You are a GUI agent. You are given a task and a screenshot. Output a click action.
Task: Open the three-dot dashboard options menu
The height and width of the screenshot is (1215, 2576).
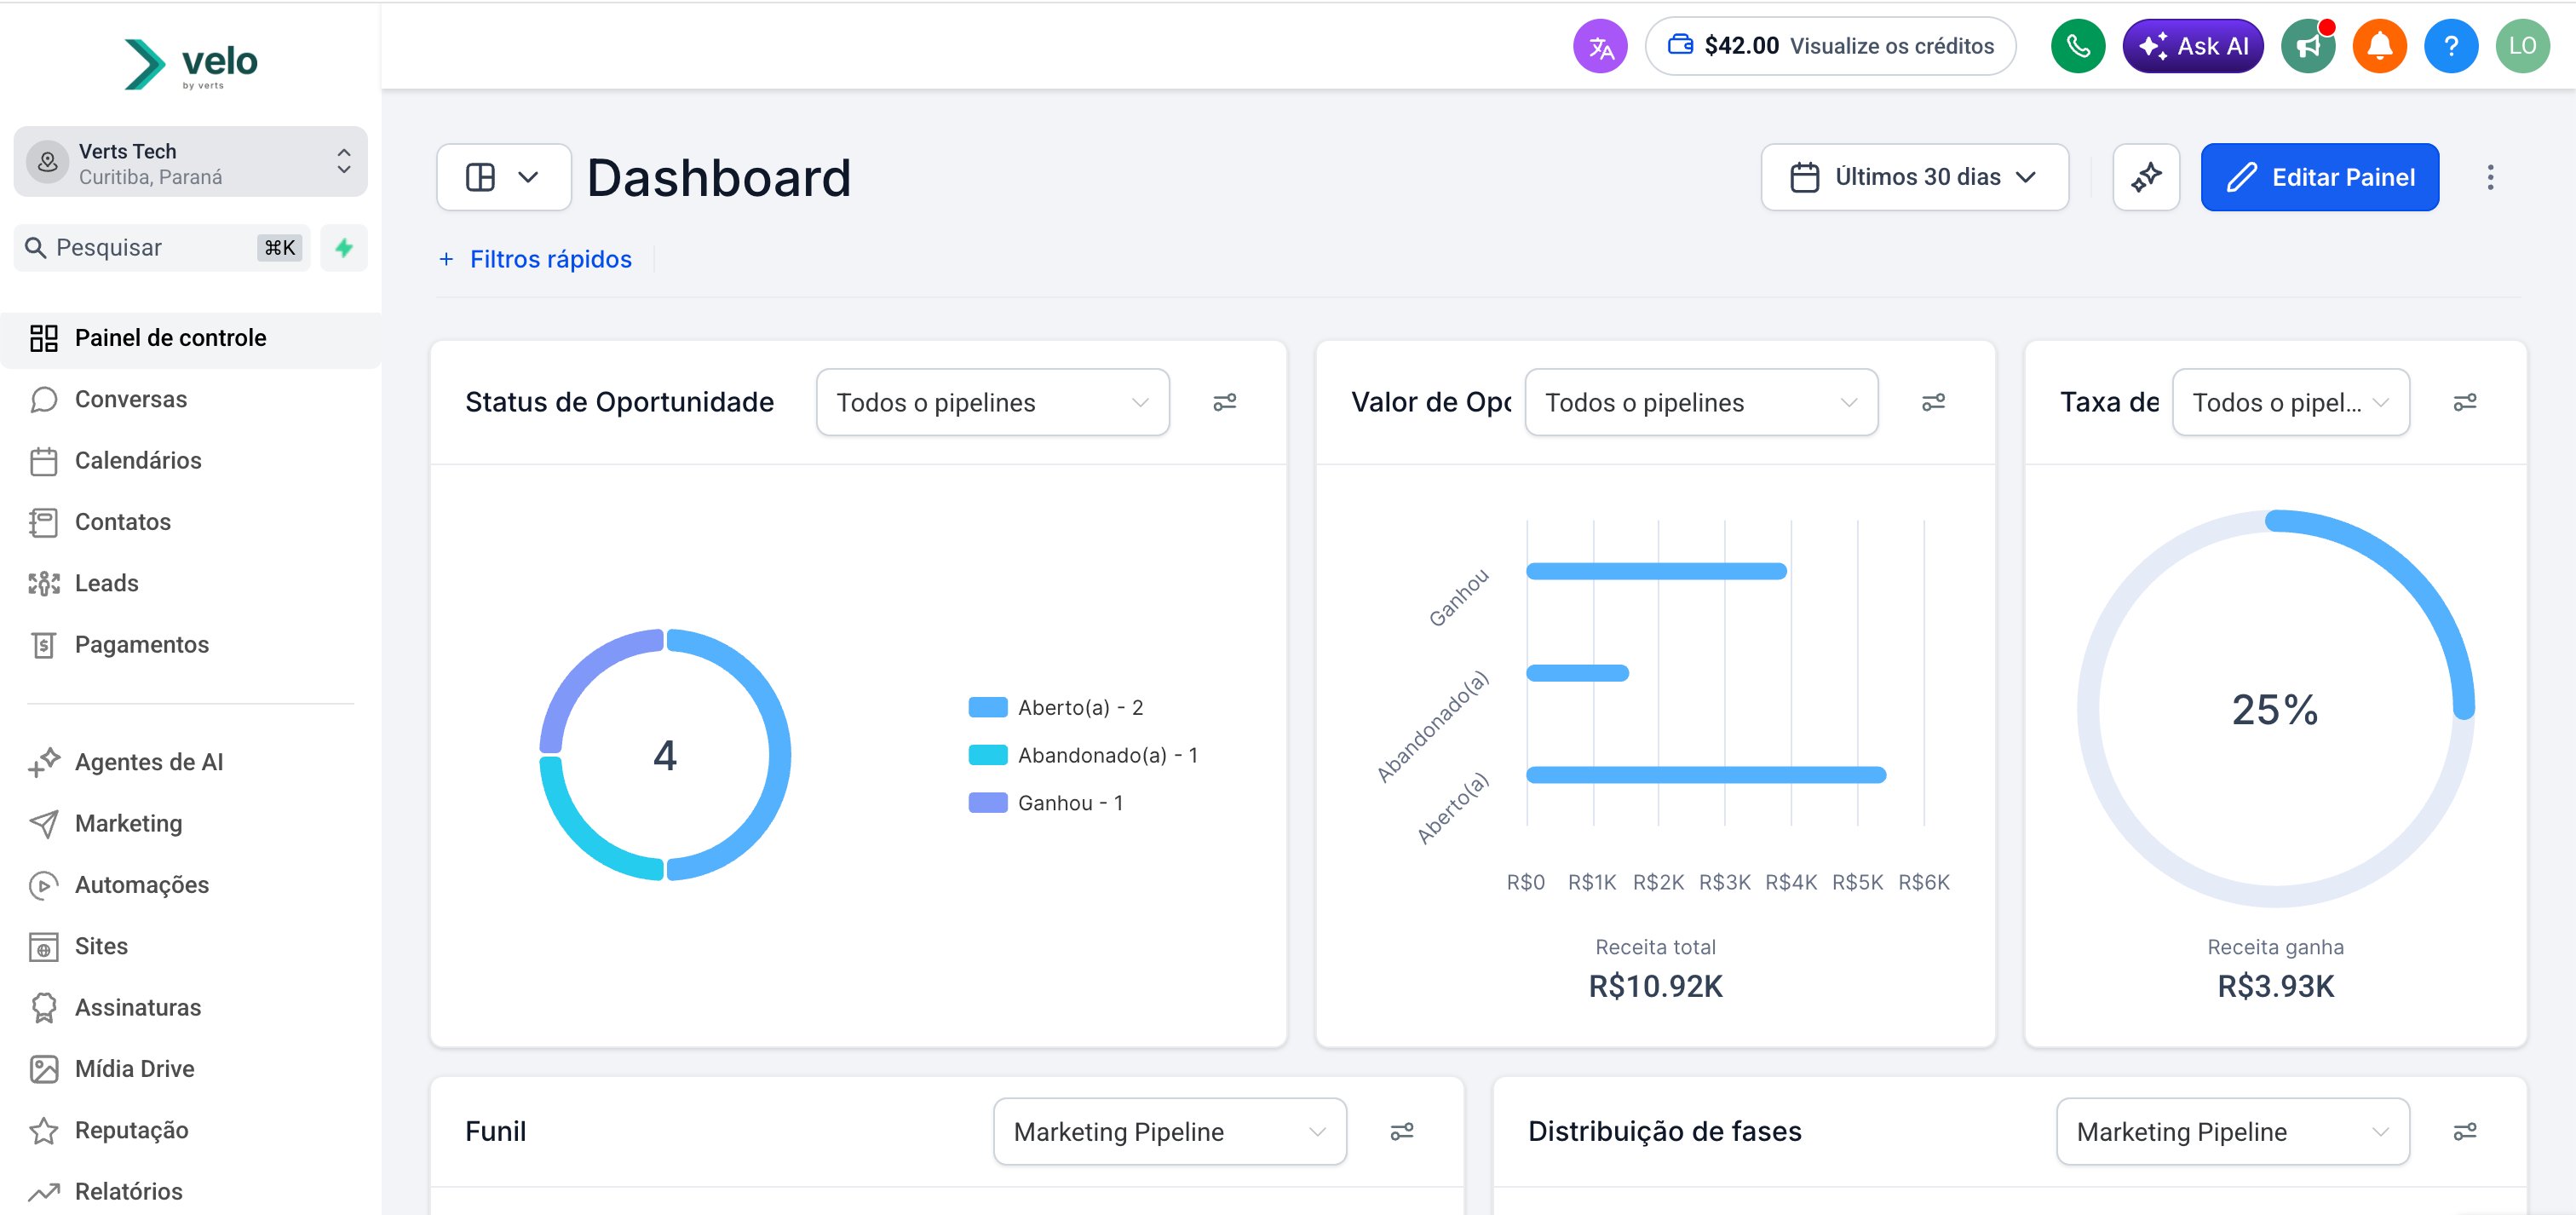pyautogui.click(x=2490, y=177)
